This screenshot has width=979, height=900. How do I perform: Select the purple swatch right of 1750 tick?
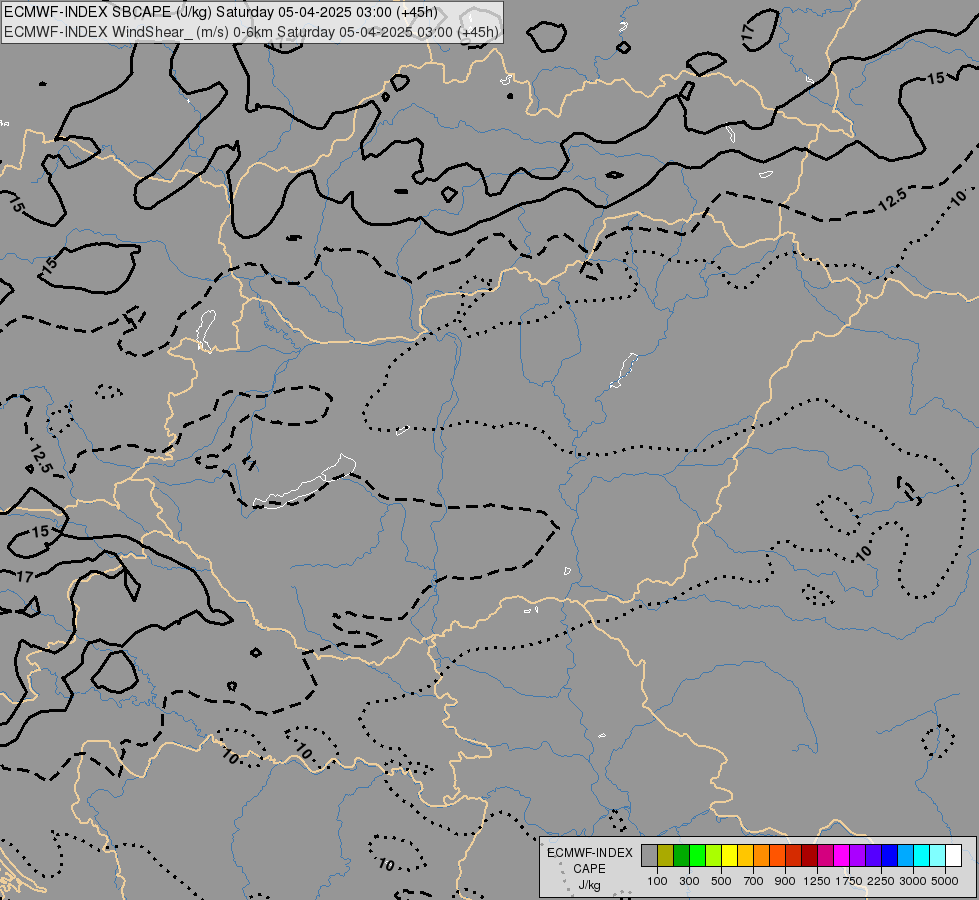(857, 856)
